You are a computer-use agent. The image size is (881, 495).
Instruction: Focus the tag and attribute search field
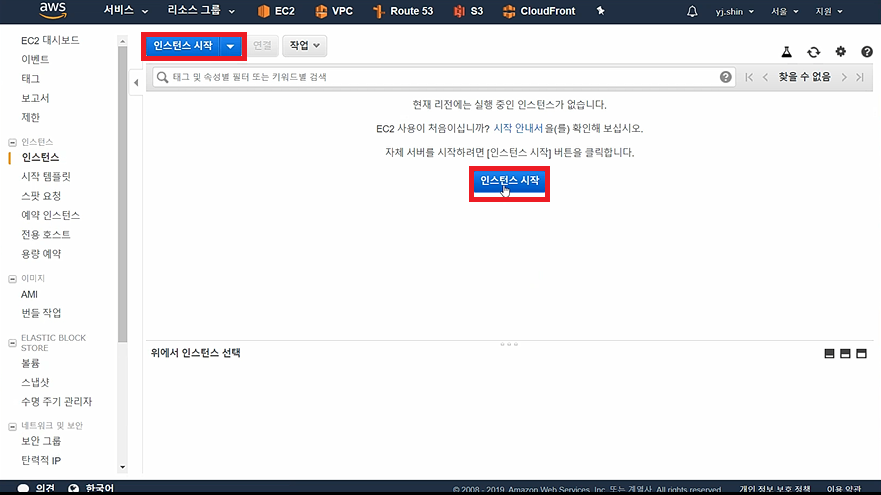pyautogui.click(x=443, y=77)
